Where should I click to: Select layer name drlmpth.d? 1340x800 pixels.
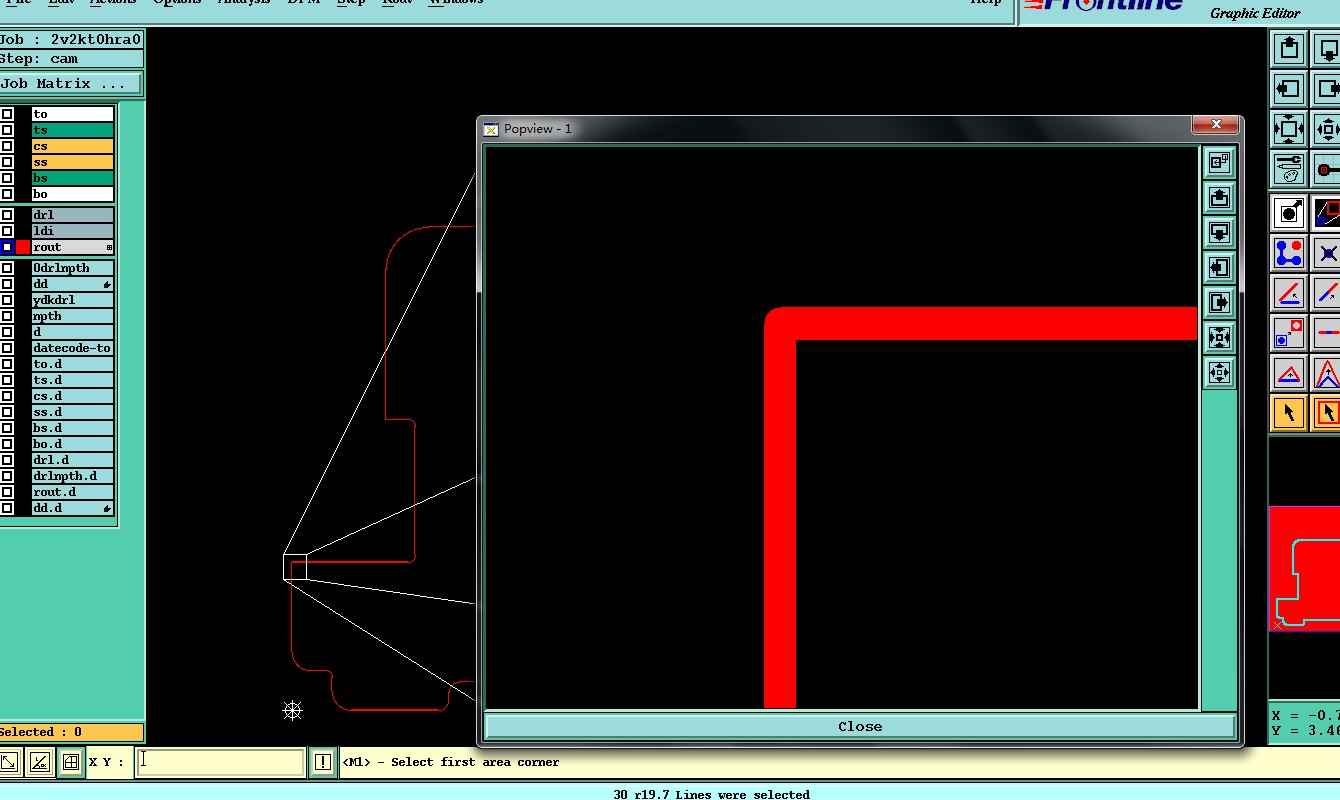[x=72, y=476]
